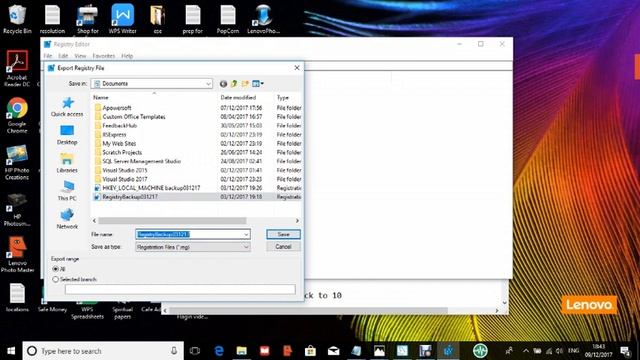Screen dimensions: 640x360
Task: Click the Cancel button
Action: point(283,247)
